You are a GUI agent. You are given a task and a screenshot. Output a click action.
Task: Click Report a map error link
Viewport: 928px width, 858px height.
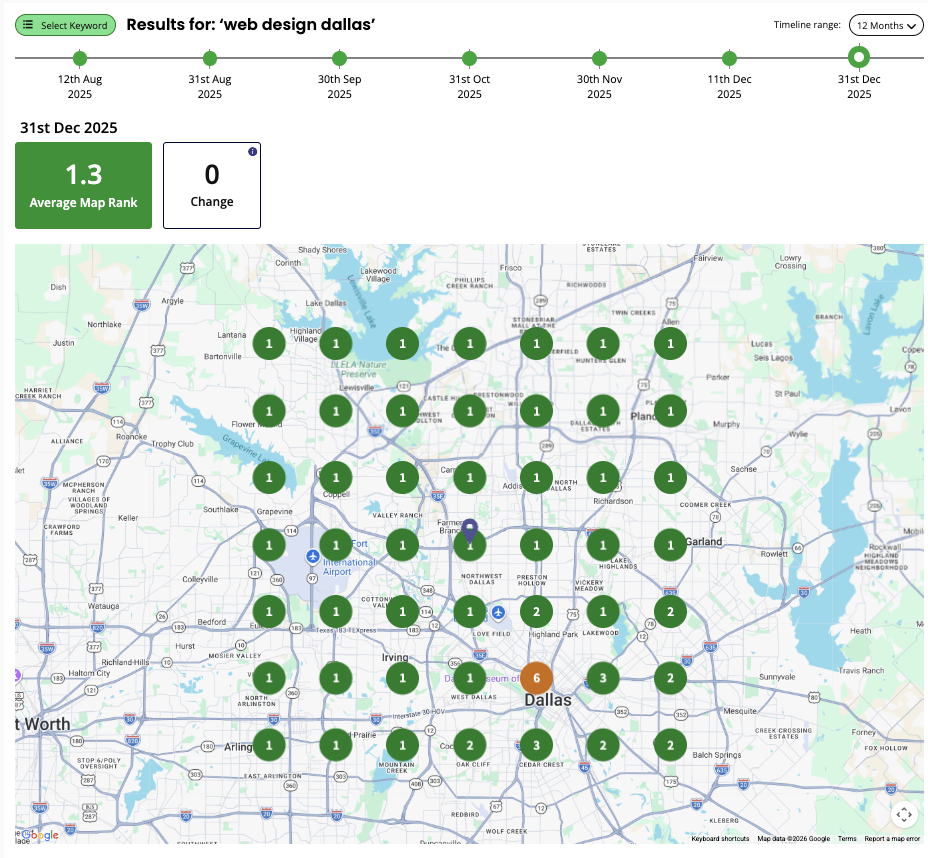tap(892, 839)
